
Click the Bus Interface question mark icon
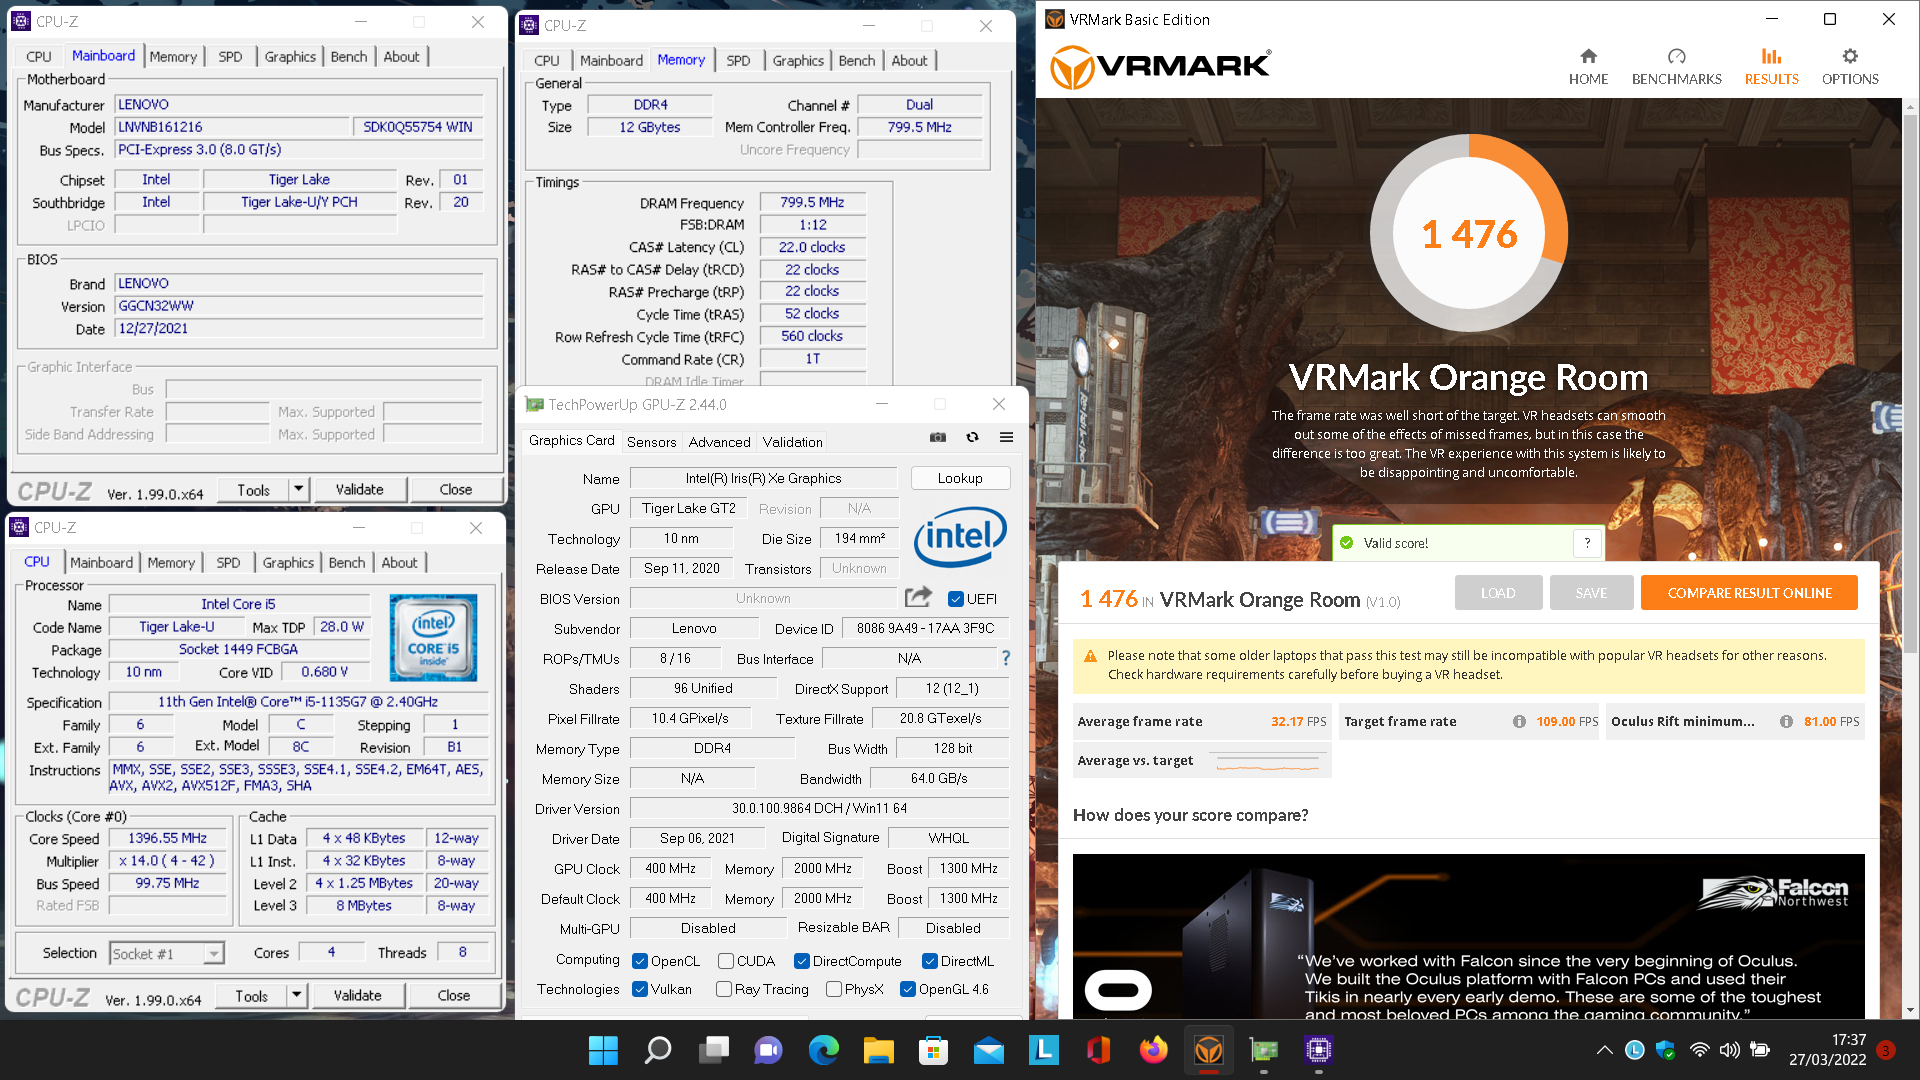tap(1006, 658)
